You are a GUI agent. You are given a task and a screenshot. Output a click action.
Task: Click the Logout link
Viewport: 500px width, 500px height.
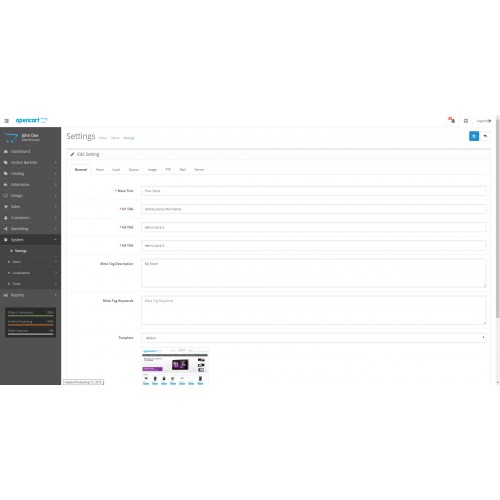pos(483,121)
